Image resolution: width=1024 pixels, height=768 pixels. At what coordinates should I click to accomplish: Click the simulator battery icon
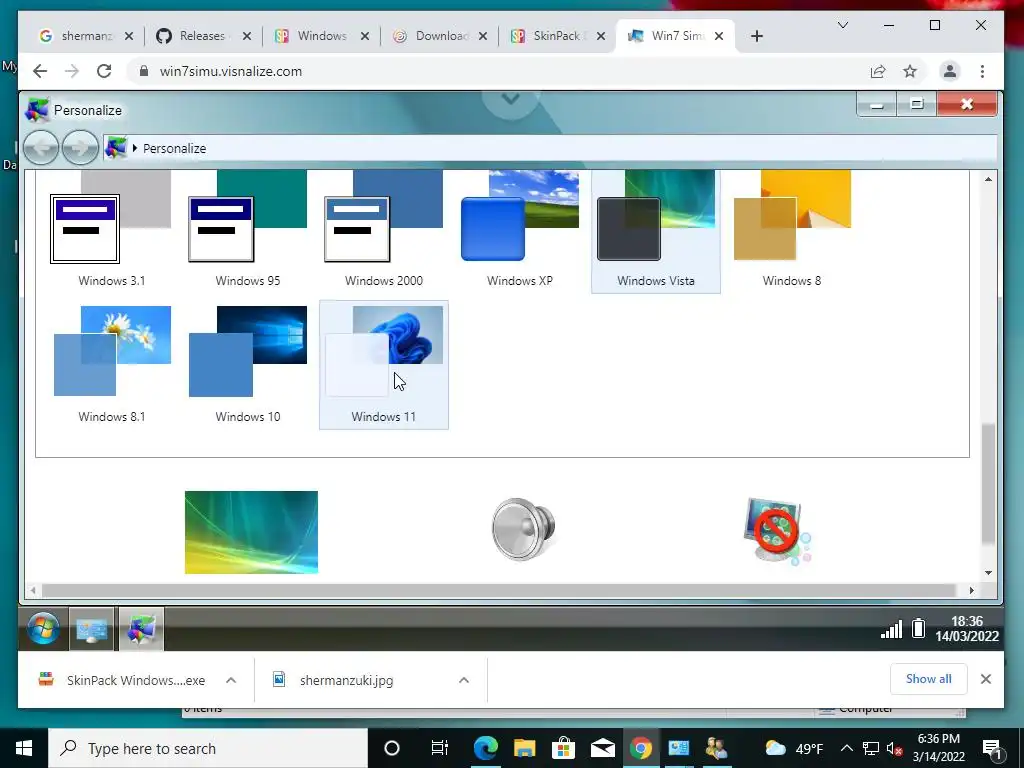tap(918, 628)
